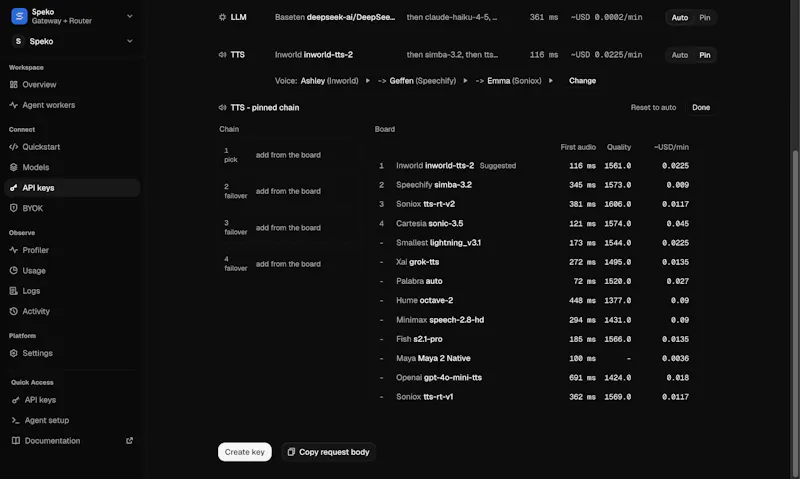This screenshot has width=800, height=479.
Task: Click the Speko logo icon
Action: tap(19, 16)
